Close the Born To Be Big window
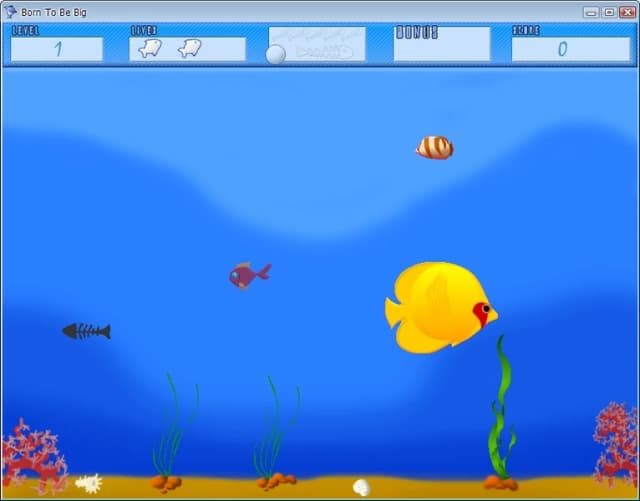640x501 pixels. click(627, 12)
